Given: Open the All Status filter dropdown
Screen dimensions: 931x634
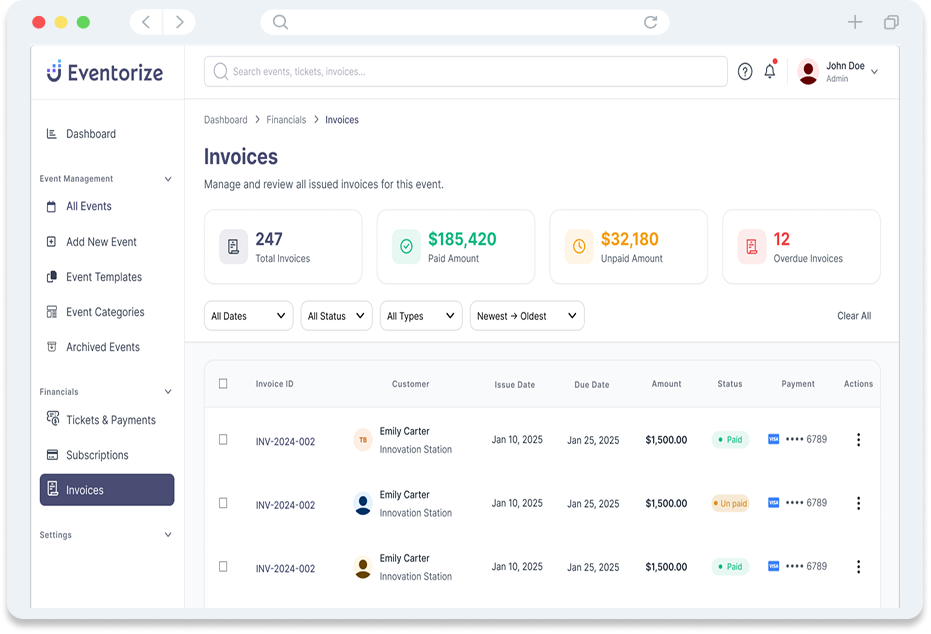Looking at the screenshot, I should coord(336,316).
